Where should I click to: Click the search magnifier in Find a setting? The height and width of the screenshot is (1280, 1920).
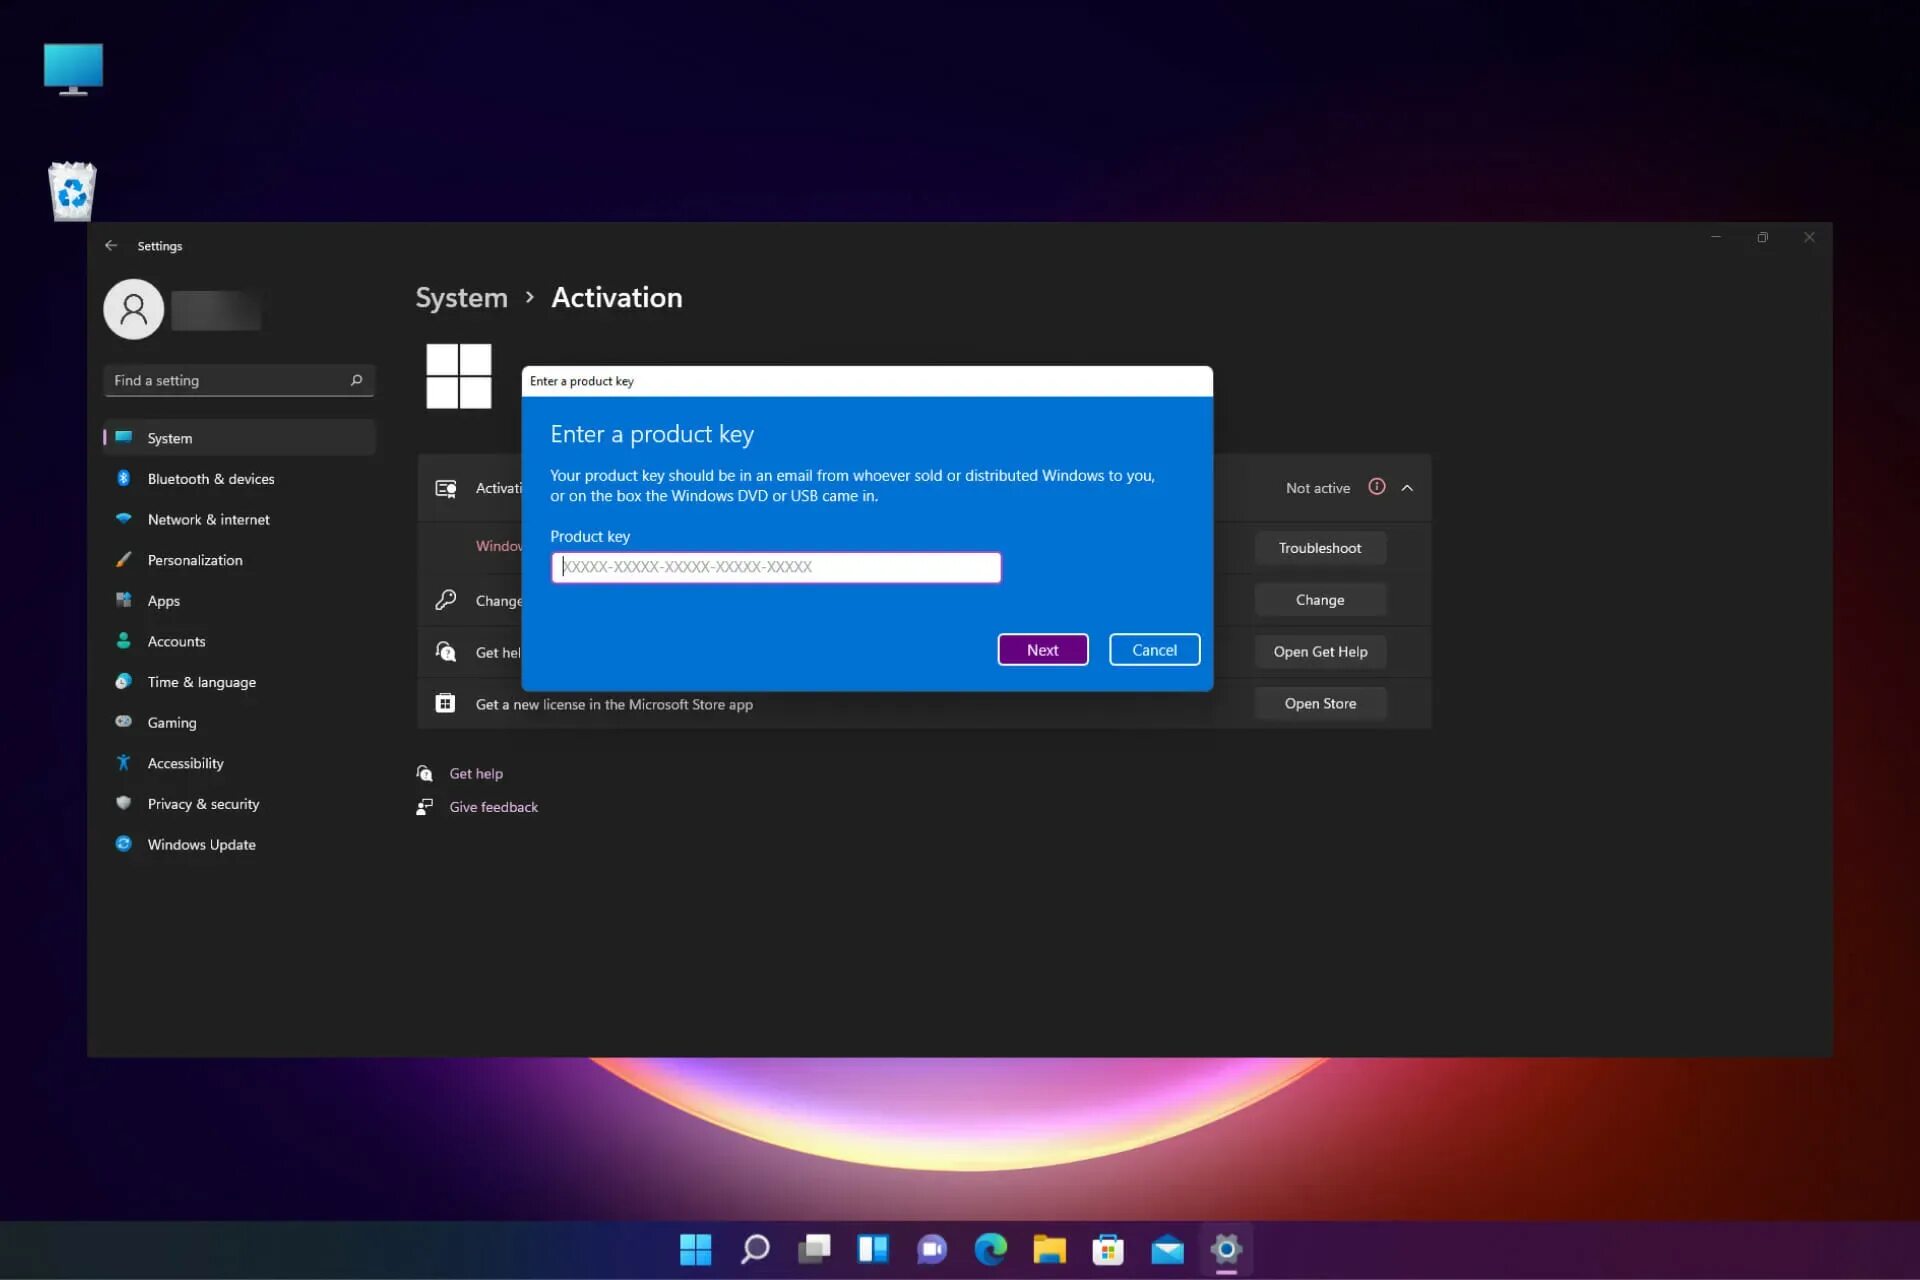pos(356,380)
